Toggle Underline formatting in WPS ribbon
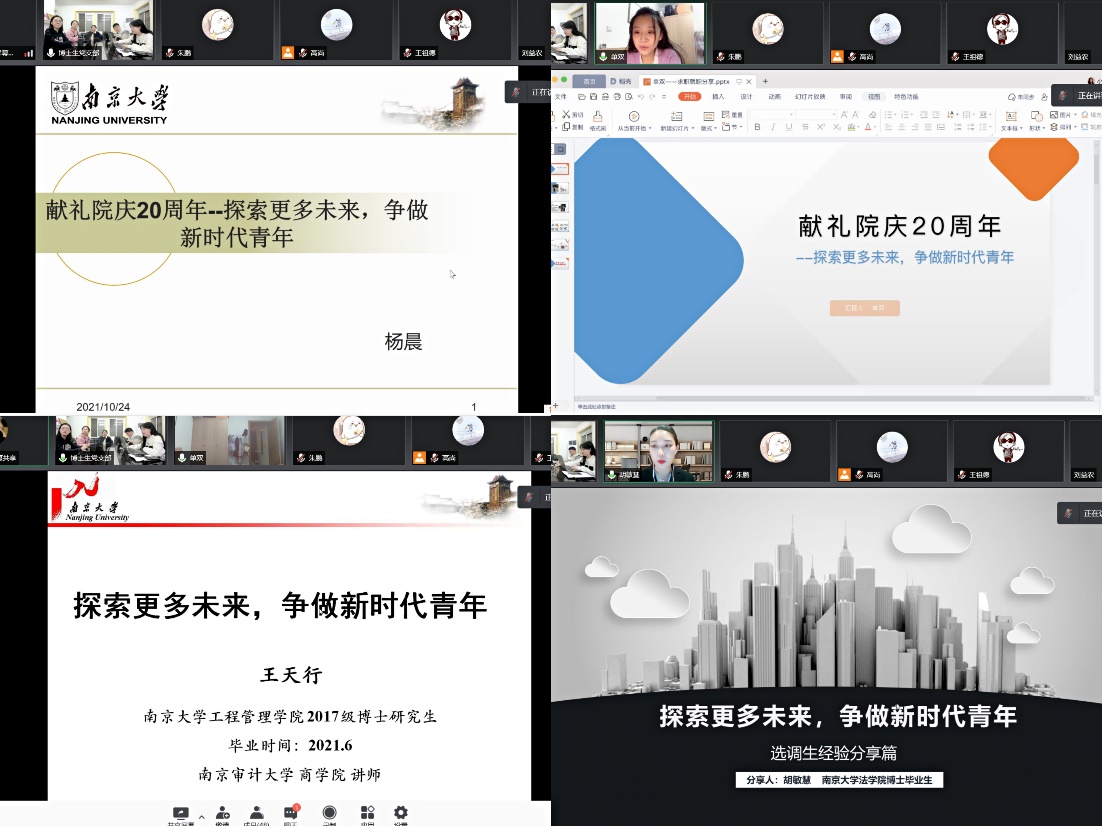 coord(788,128)
